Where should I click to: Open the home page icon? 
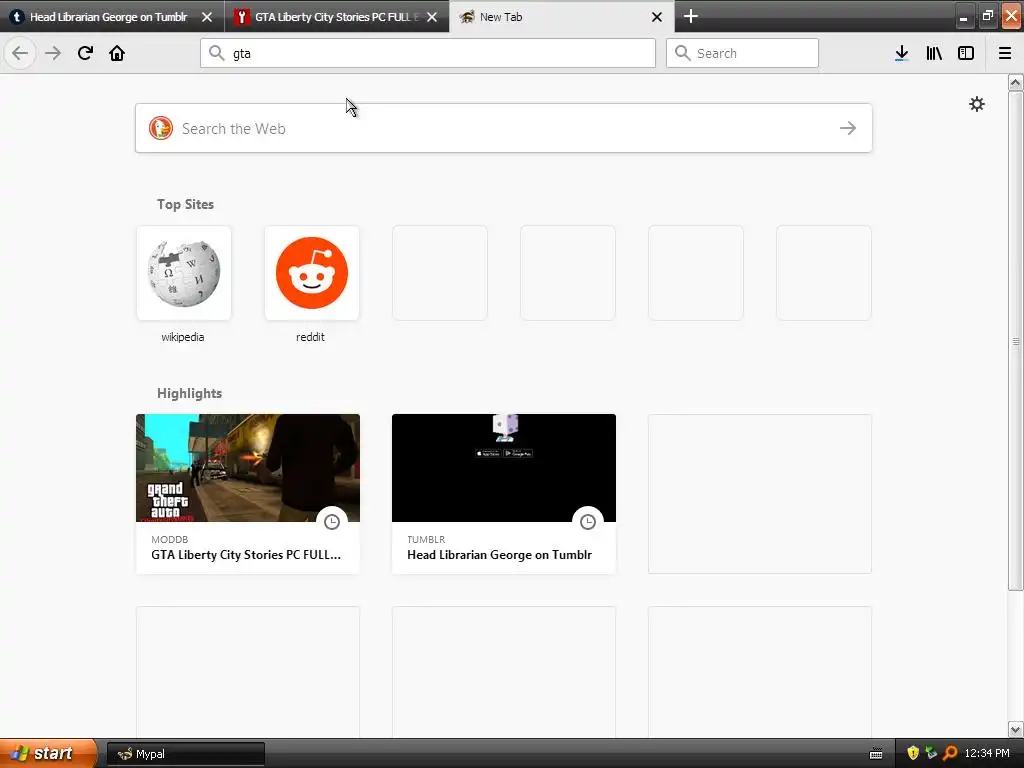(117, 53)
